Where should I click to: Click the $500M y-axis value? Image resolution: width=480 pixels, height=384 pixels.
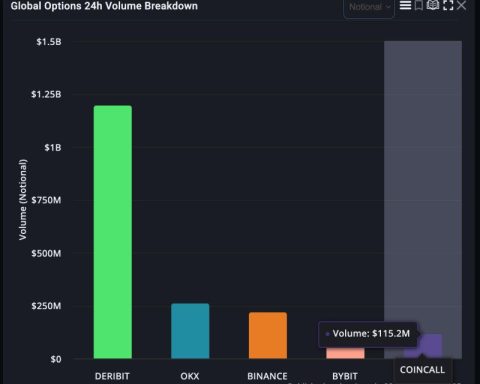(x=46, y=253)
